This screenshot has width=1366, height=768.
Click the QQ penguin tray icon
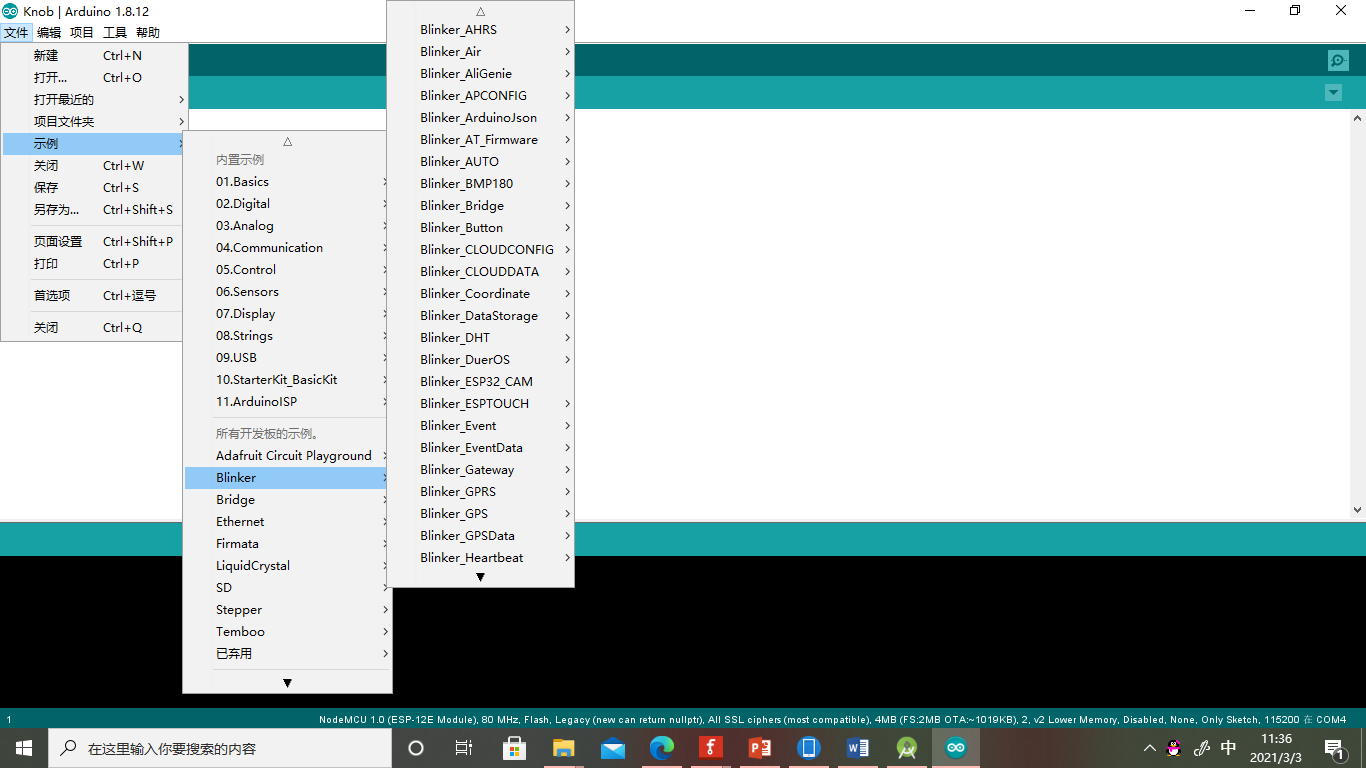(1172, 747)
